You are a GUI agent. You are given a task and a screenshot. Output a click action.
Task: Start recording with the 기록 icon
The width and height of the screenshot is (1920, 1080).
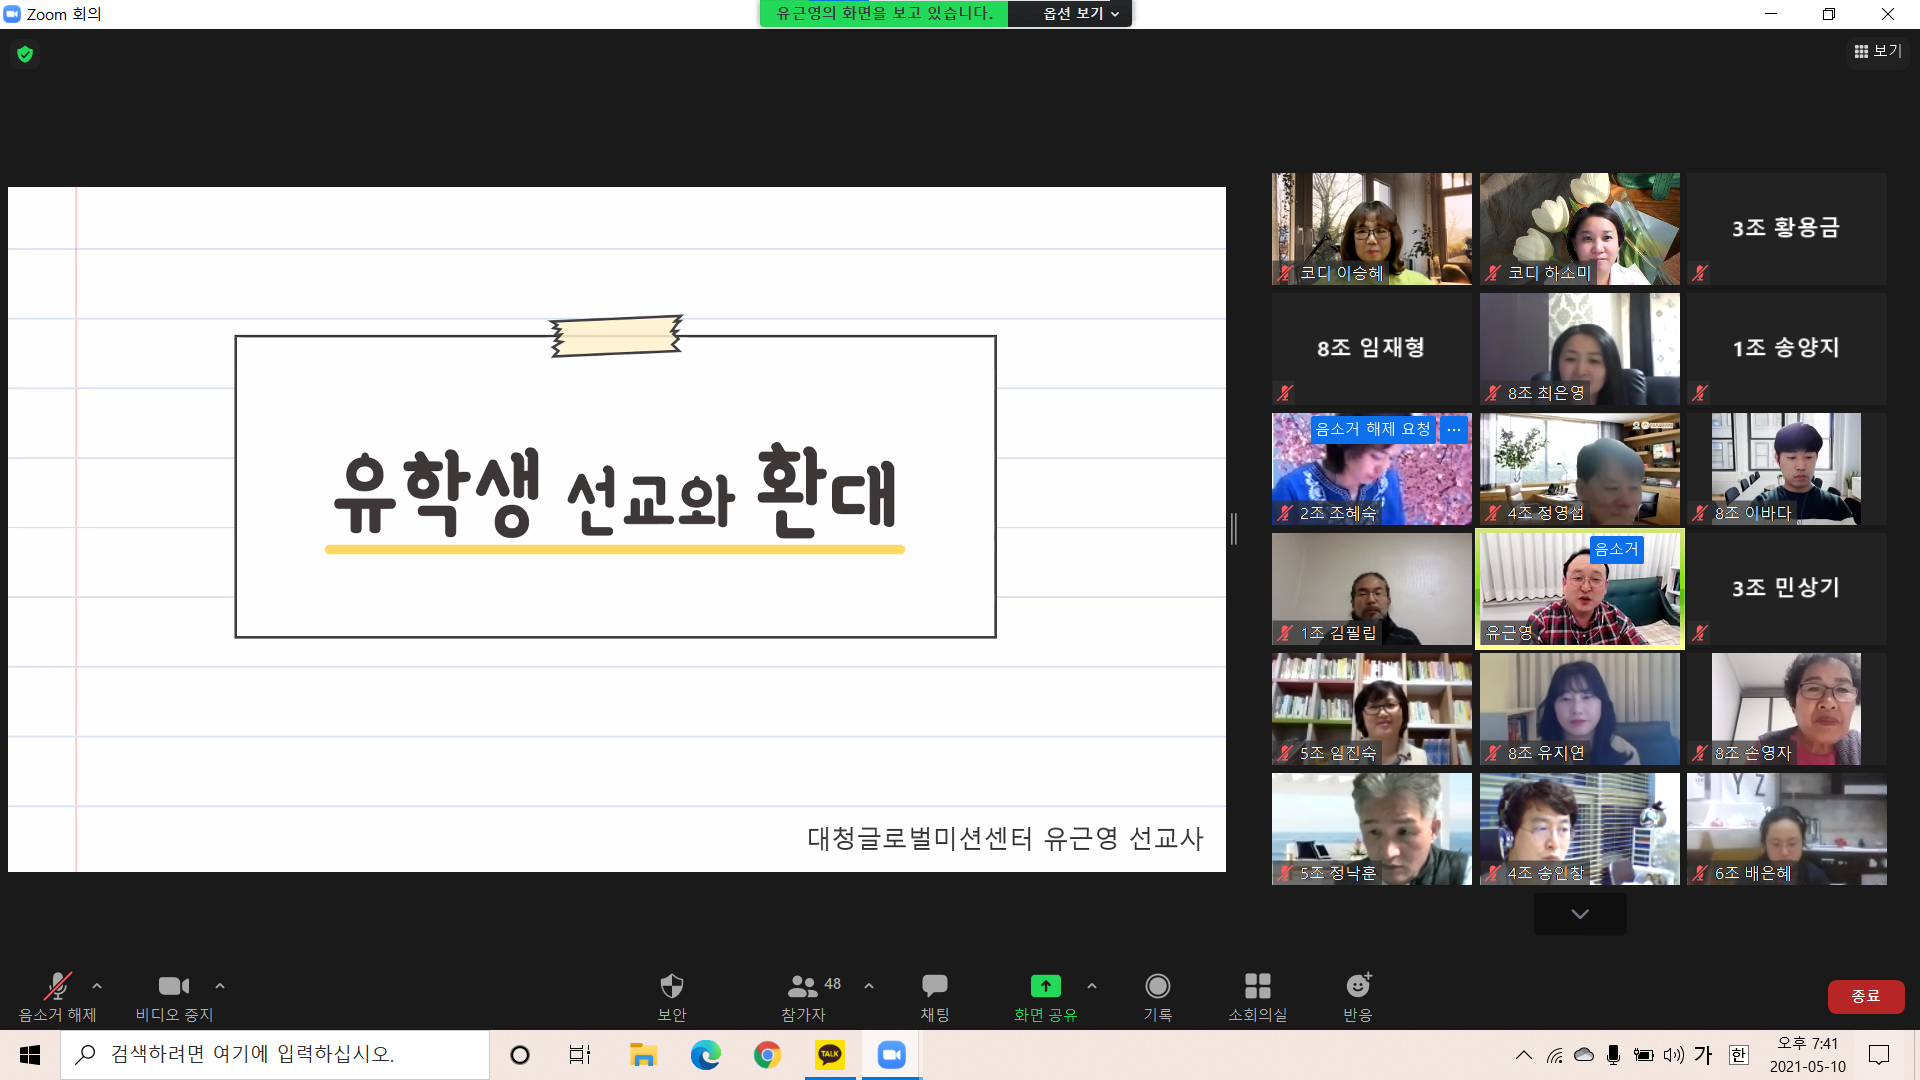coord(1157,987)
